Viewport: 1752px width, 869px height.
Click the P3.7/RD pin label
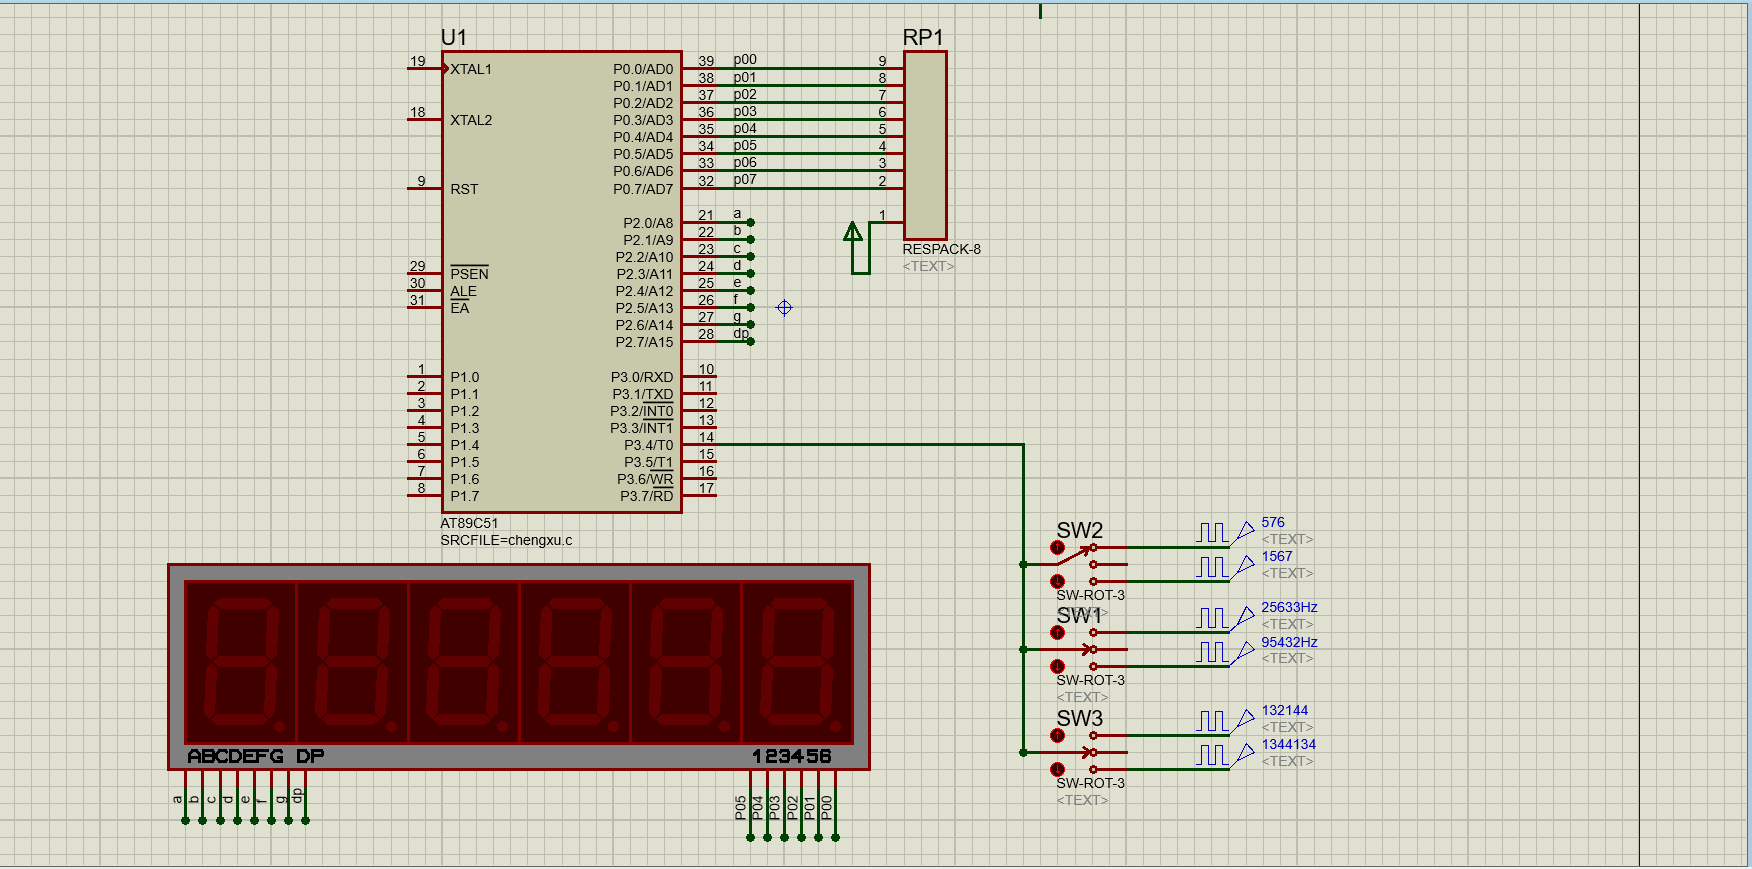[647, 496]
